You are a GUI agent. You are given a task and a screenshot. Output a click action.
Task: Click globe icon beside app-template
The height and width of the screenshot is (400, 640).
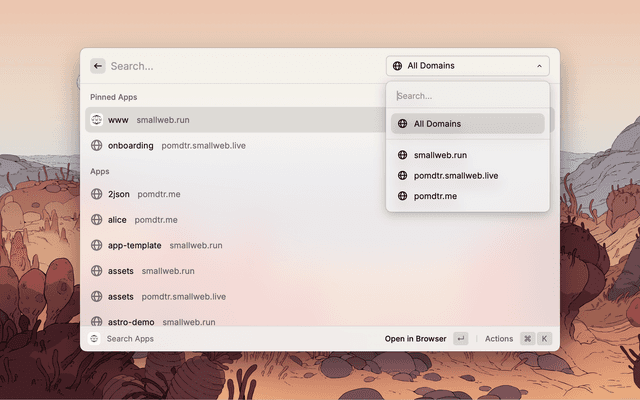point(97,245)
